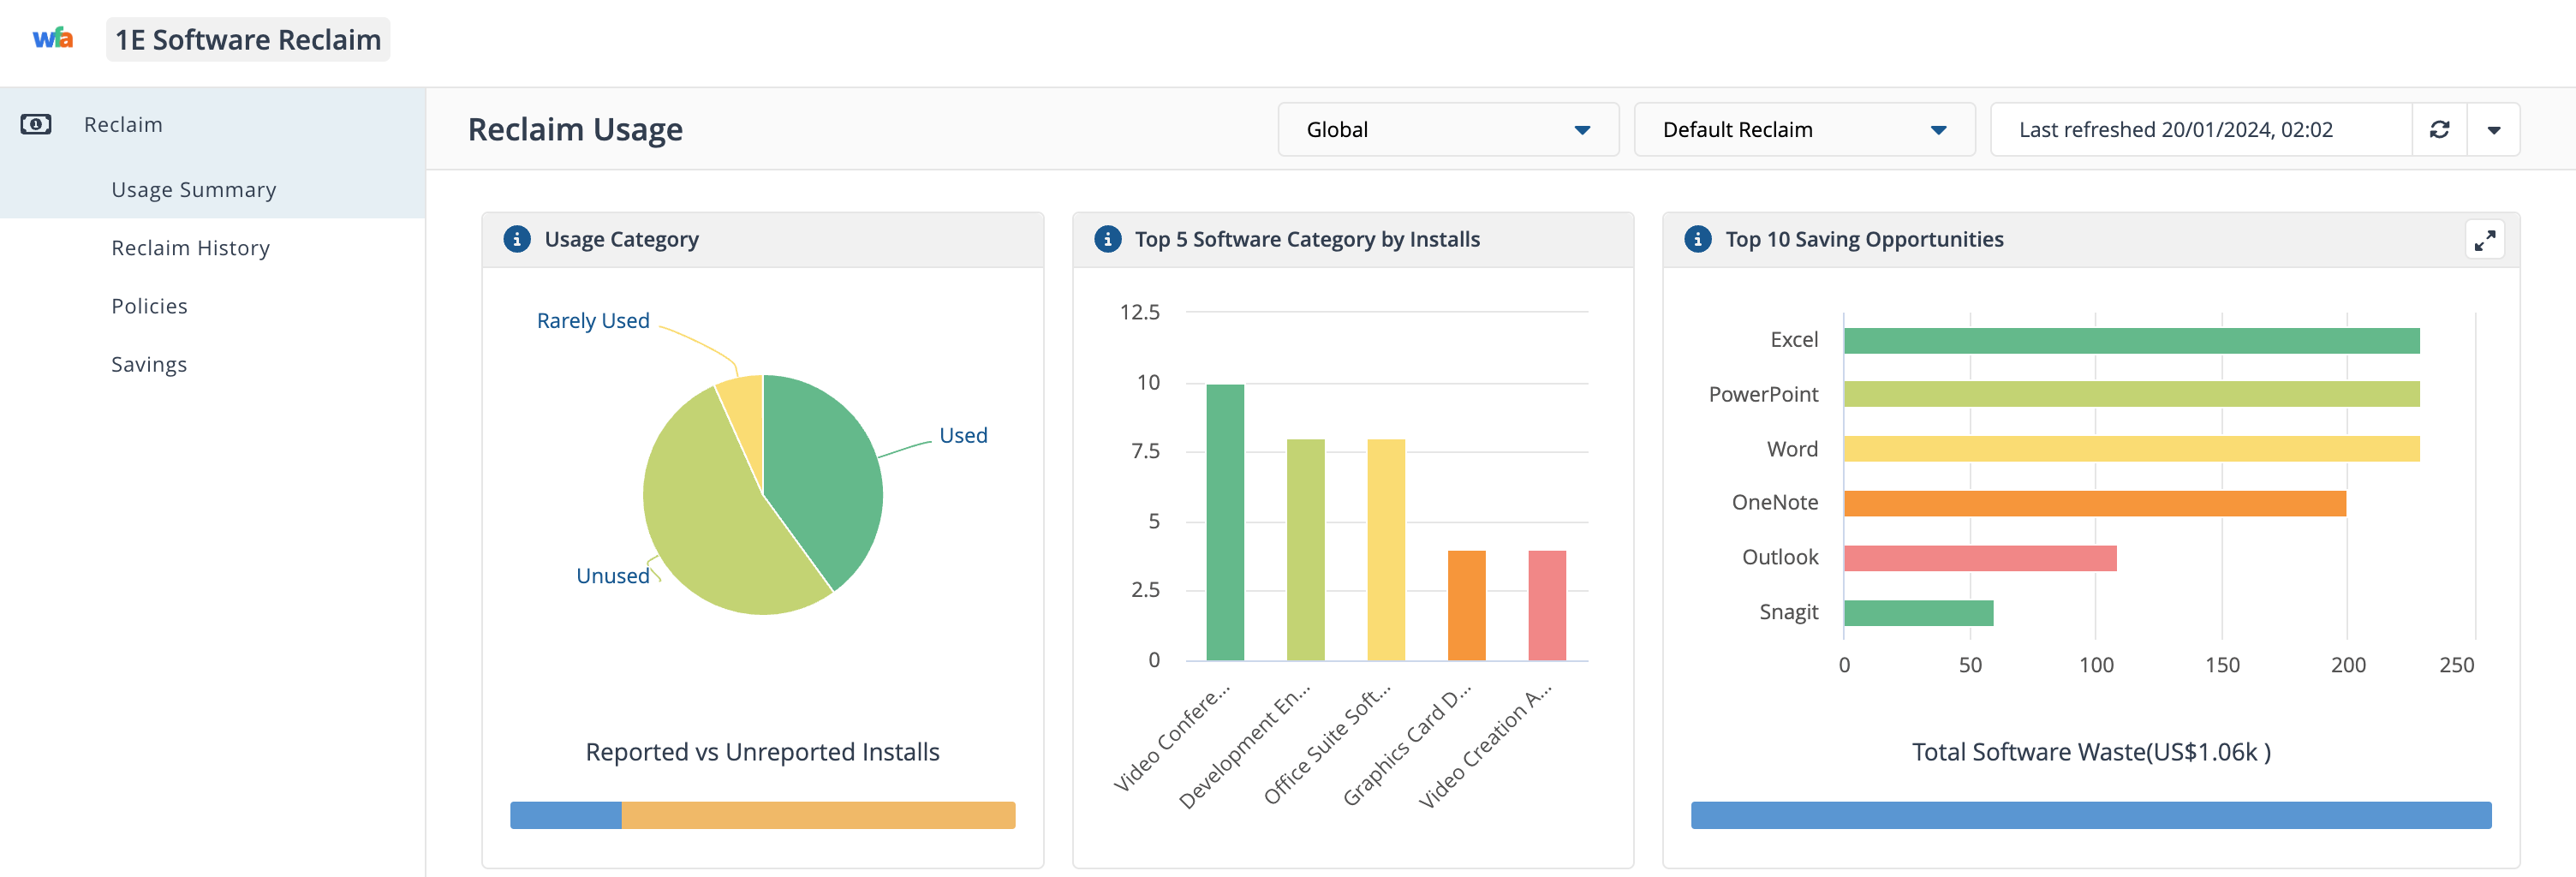Click the Graphics Card D... bar

click(x=1466, y=605)
